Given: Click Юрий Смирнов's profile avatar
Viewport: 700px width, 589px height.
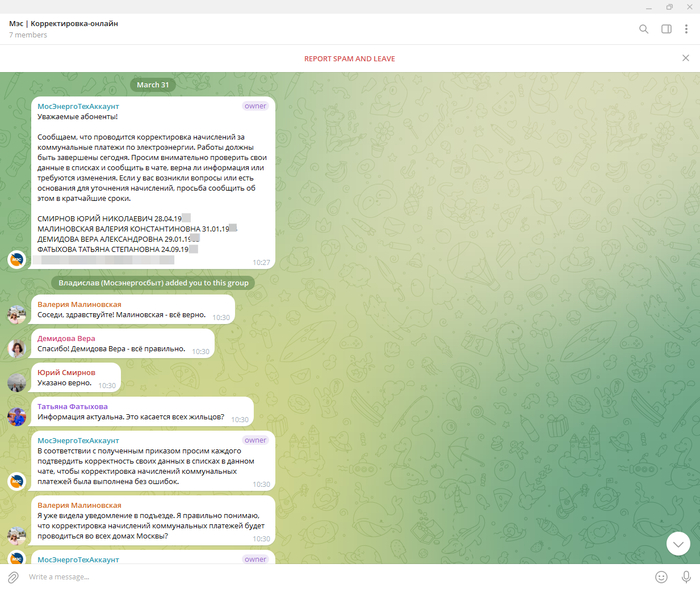Looking at the screenshot, I should [17, 383].
